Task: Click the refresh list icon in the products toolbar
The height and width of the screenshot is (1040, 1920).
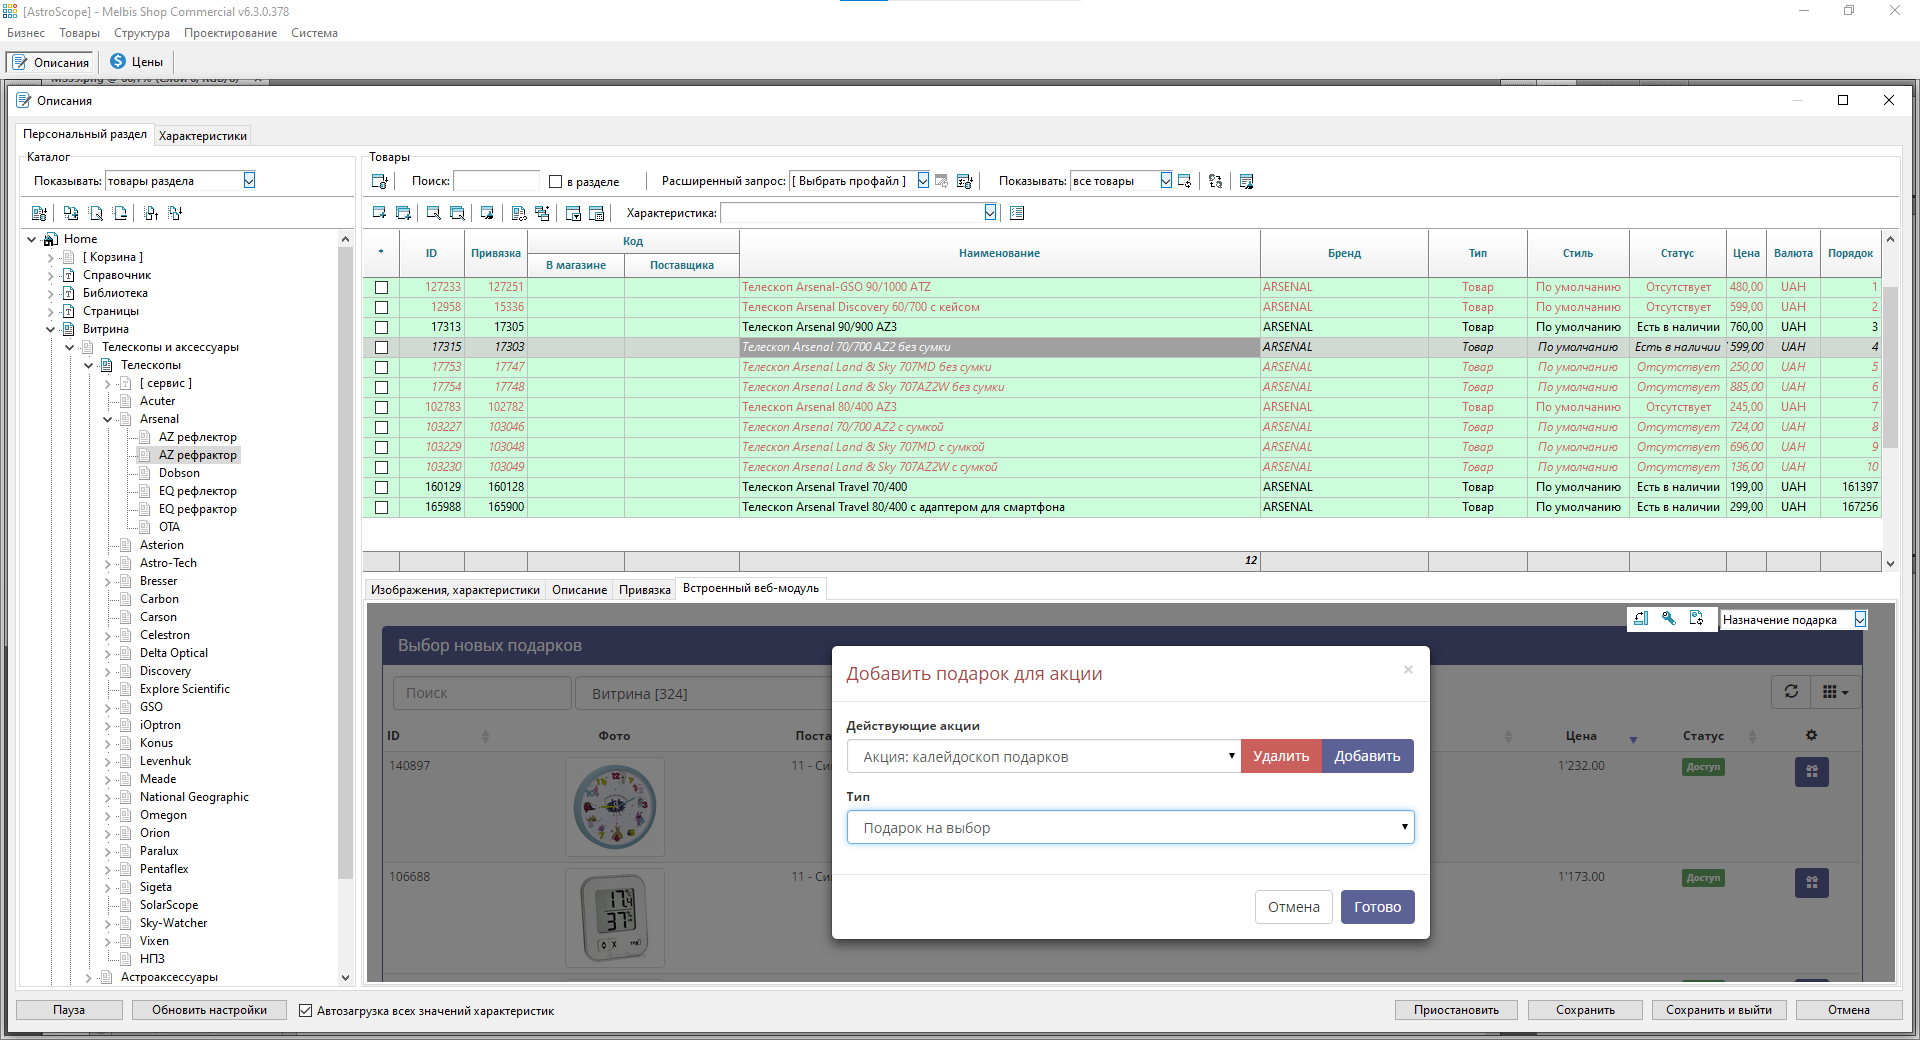Action: [1216, 181]
